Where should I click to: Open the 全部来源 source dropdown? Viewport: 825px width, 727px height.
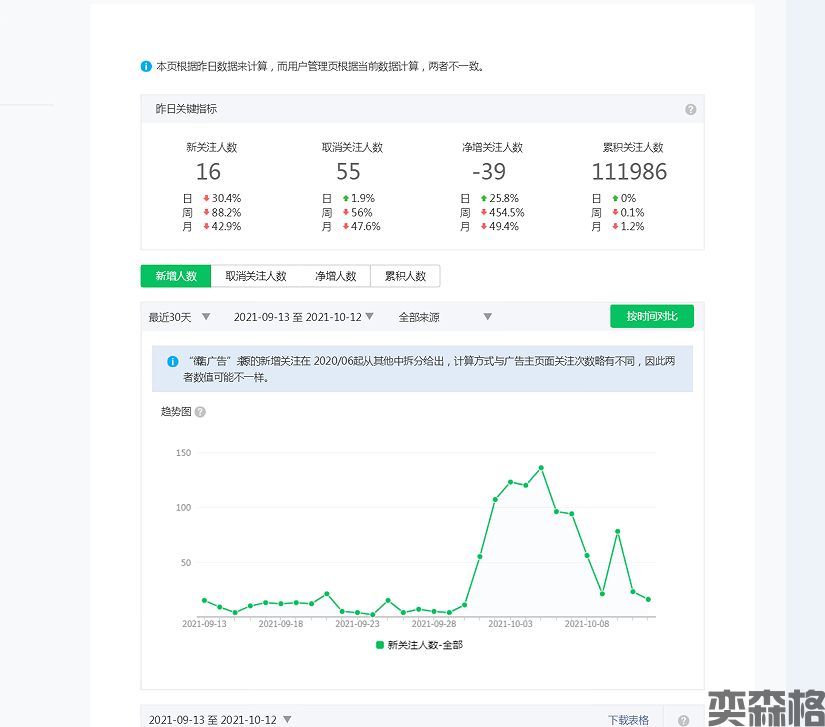click(445, 317)
